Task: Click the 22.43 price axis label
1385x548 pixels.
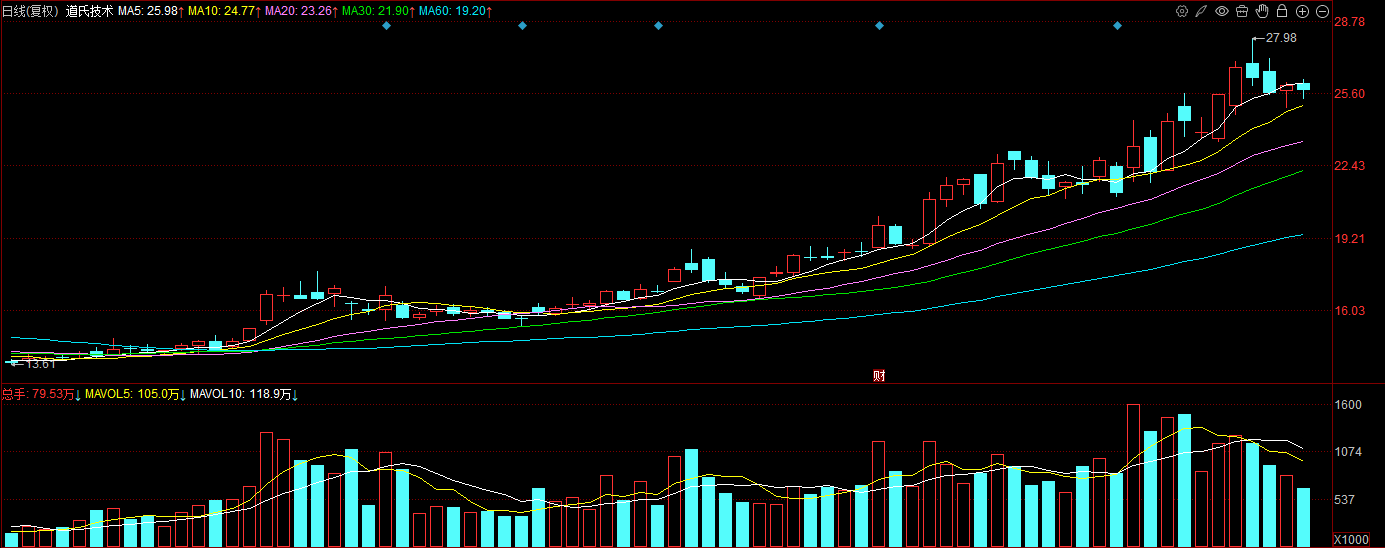Action: point(1350,166)
